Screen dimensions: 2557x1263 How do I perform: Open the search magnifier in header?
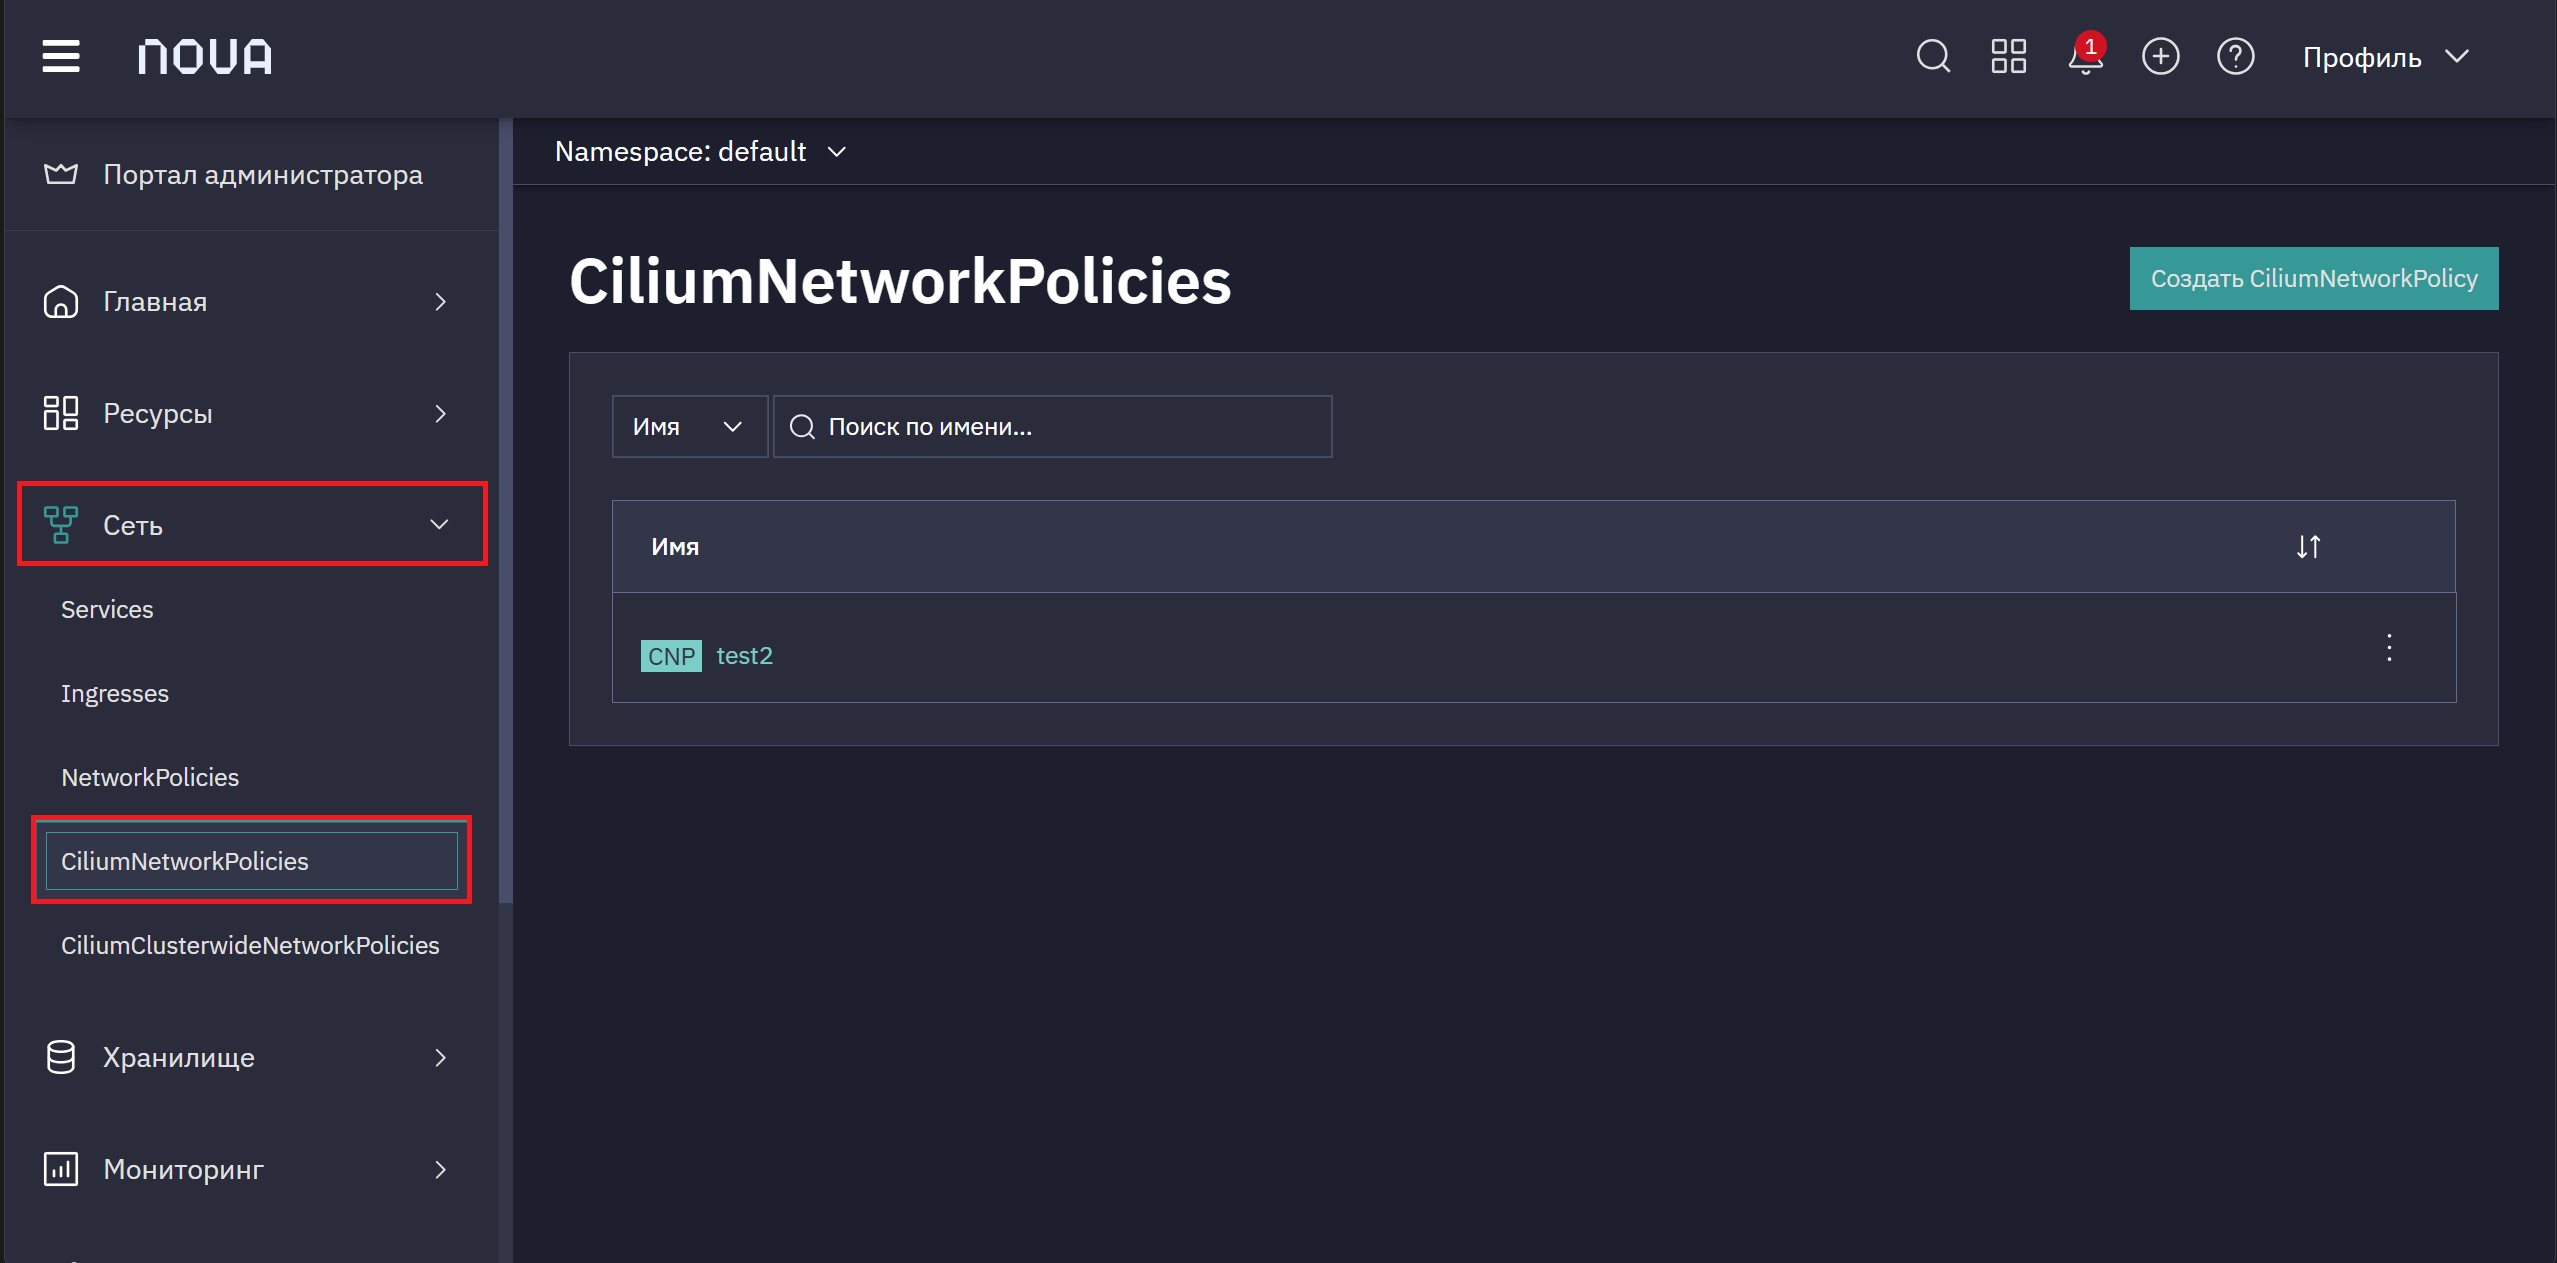1933,56
